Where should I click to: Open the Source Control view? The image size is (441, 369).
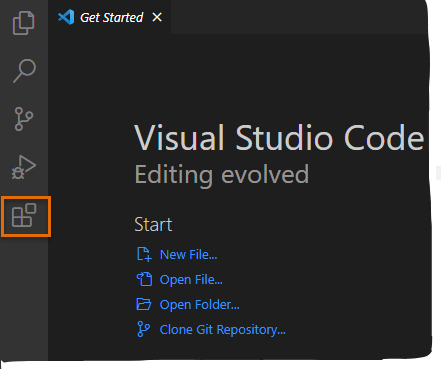click(24, 119)
